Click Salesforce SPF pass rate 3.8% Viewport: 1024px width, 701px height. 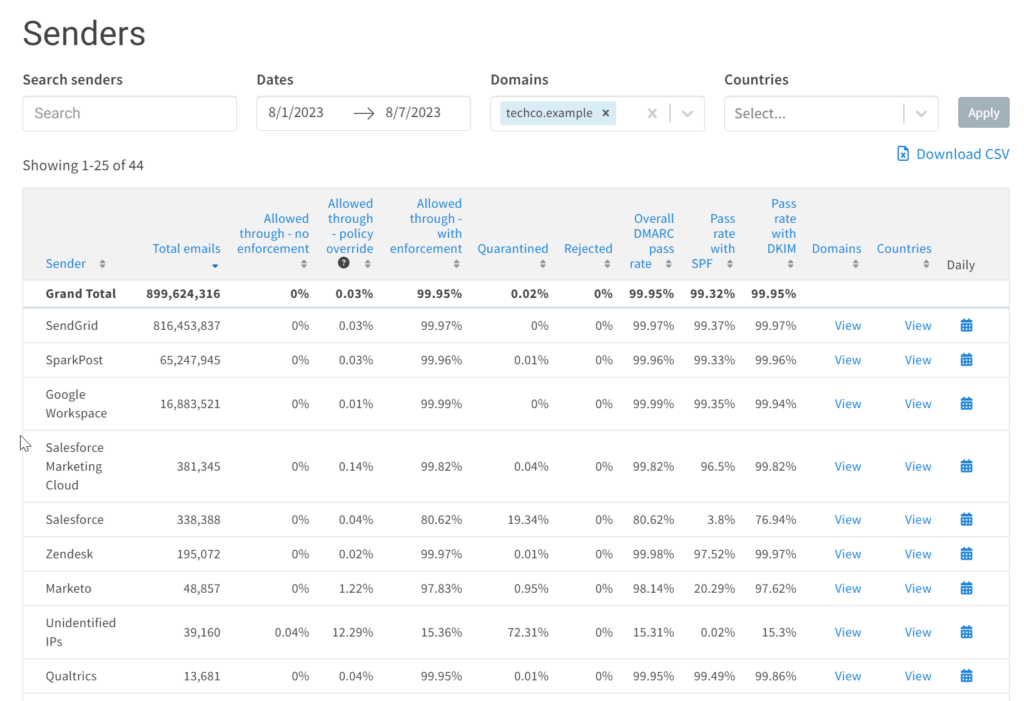tap(721, 519)
